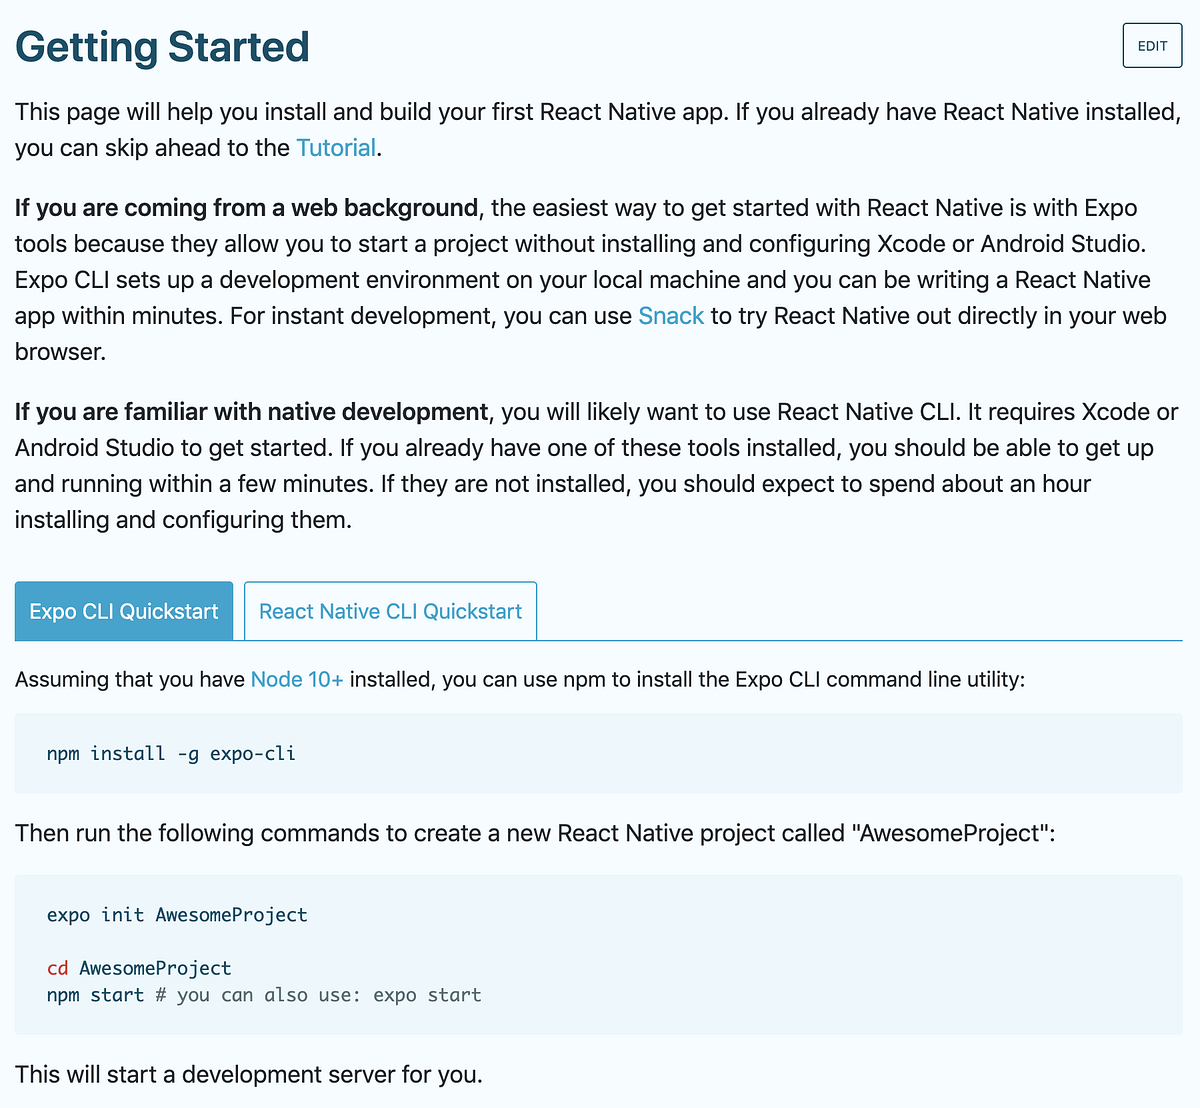This screenshot has height=1108, width=1200.
Task: Open the Node 10+ download link
Action: (x=297, y=679)
